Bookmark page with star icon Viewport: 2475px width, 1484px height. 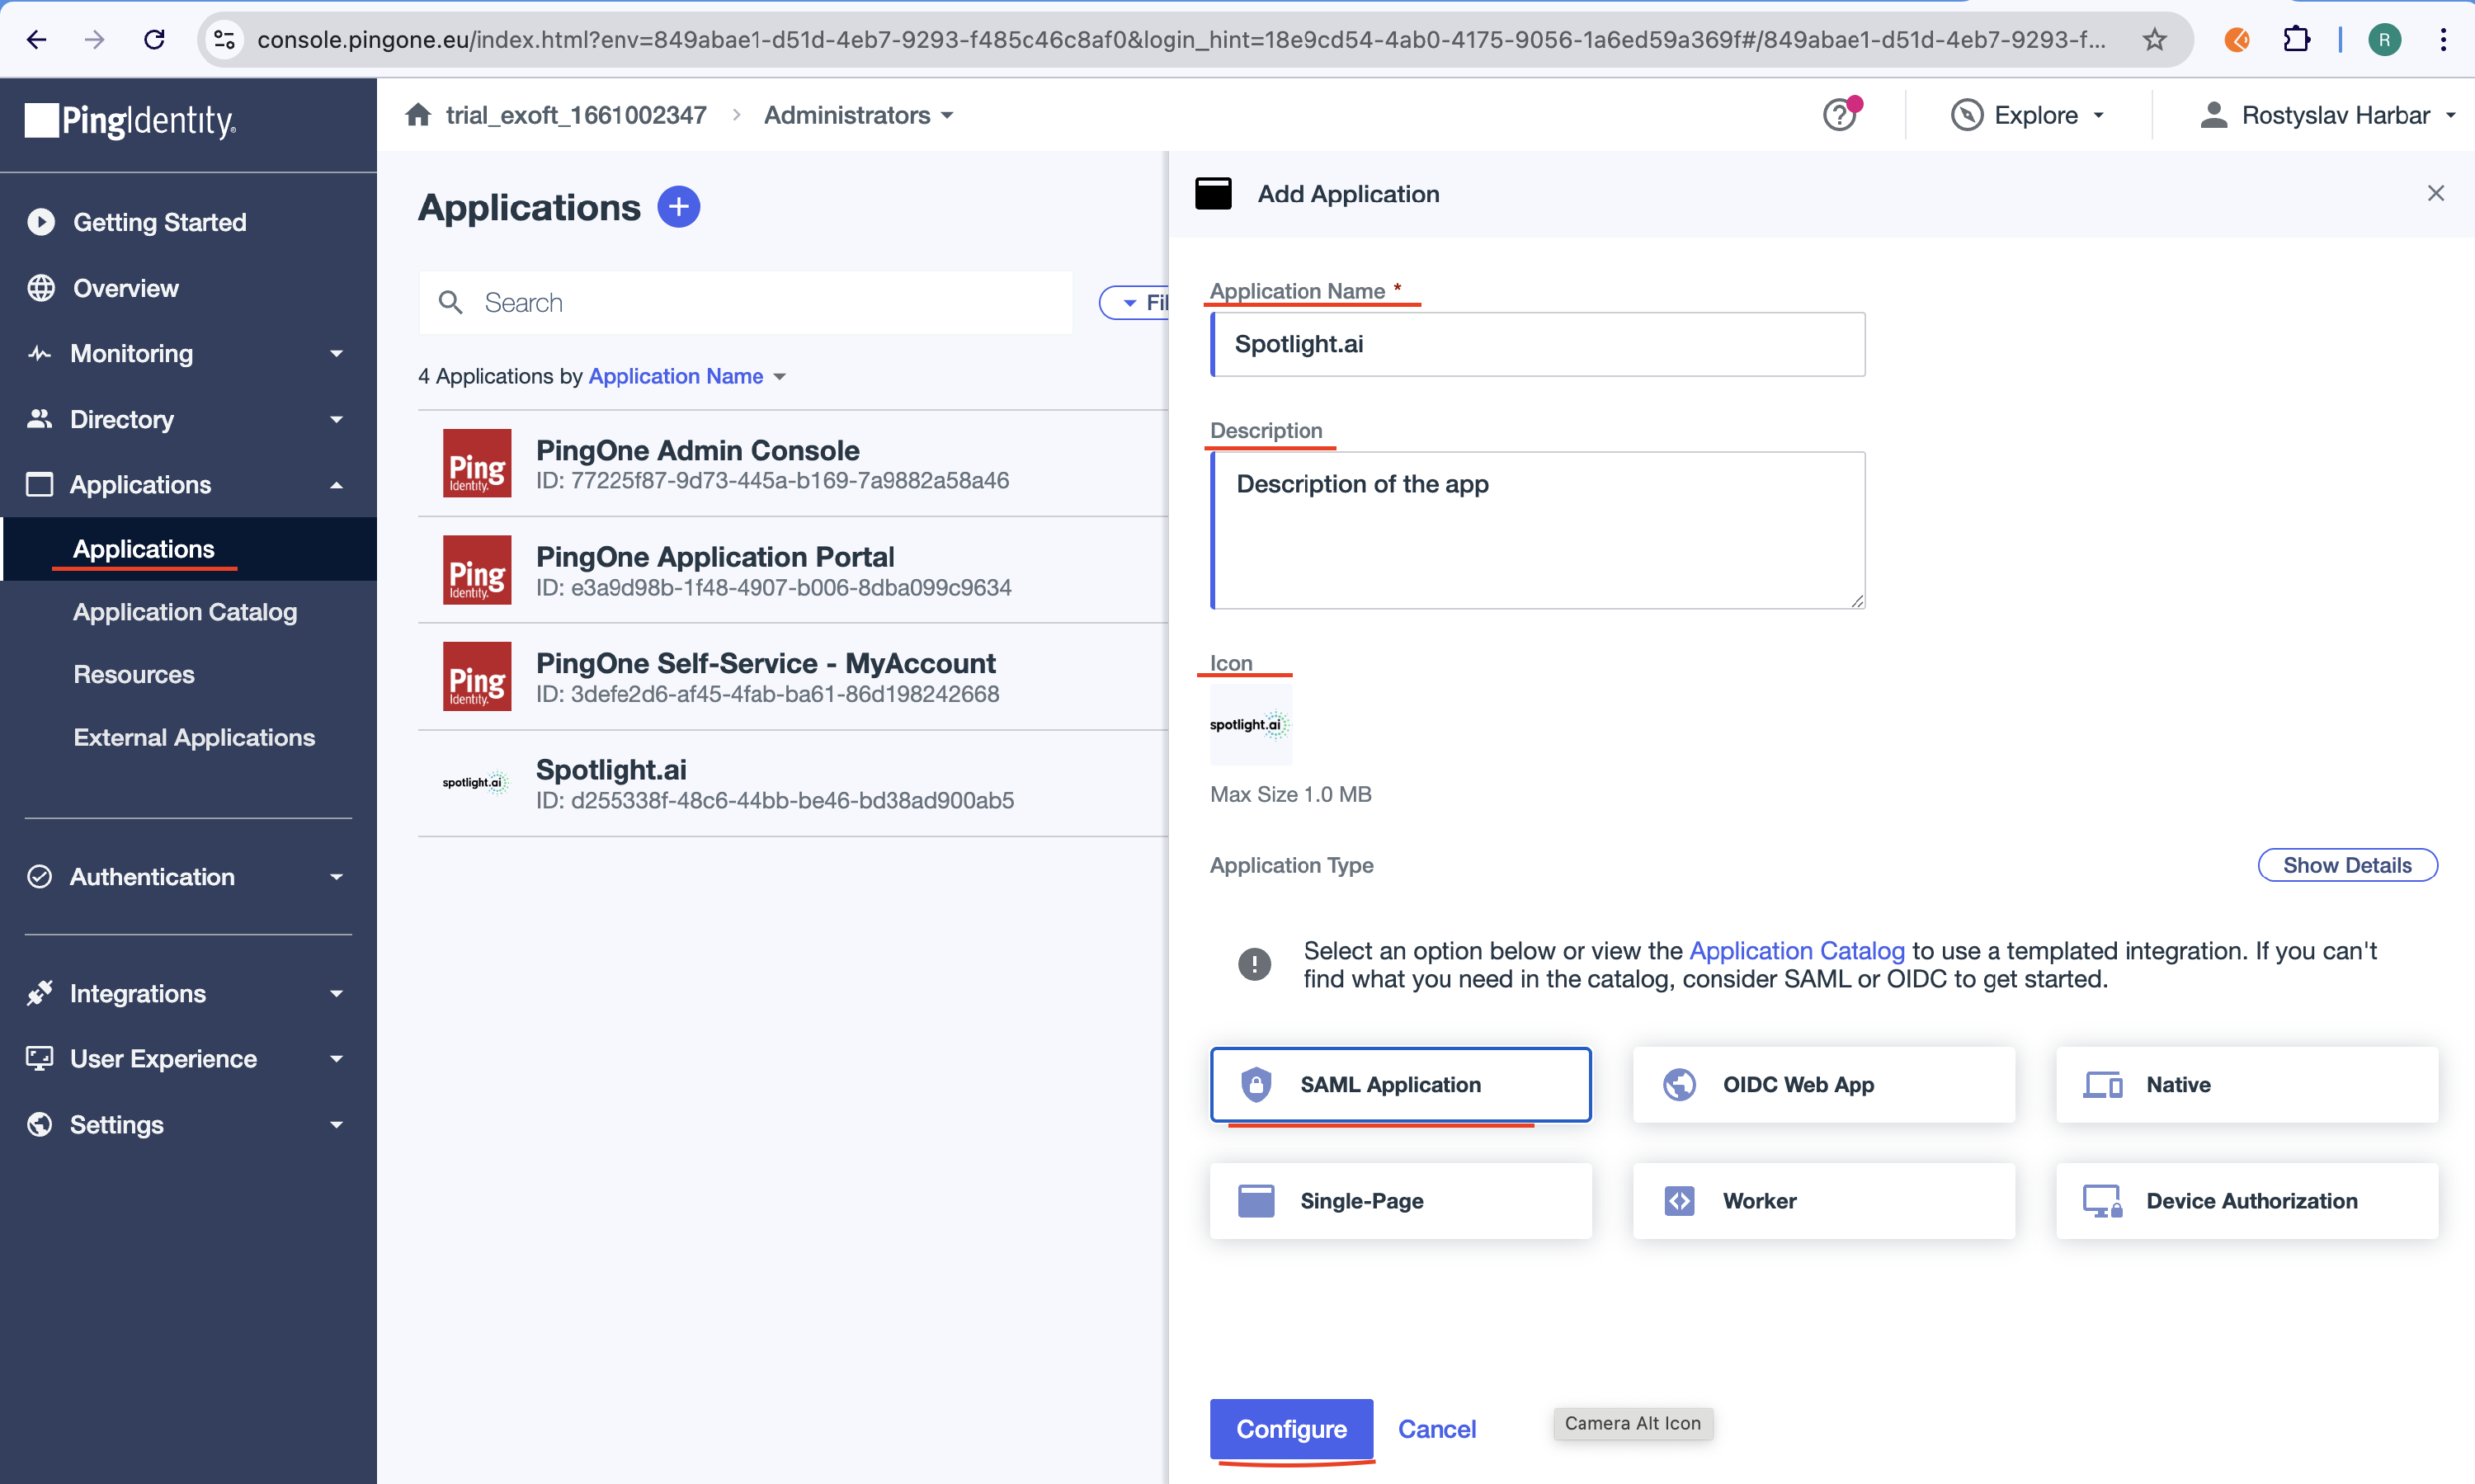coord(2154,39)
